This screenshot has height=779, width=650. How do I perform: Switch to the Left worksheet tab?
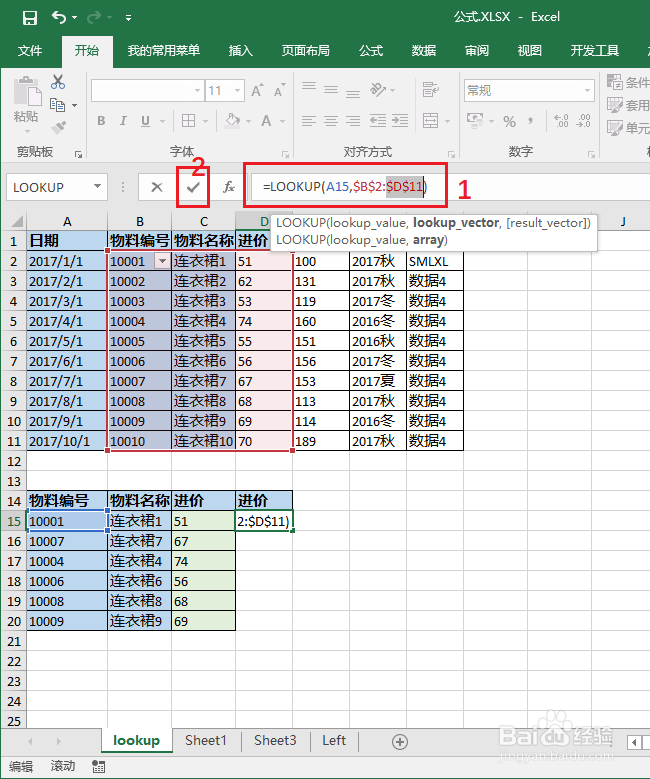tap(334, 740)
